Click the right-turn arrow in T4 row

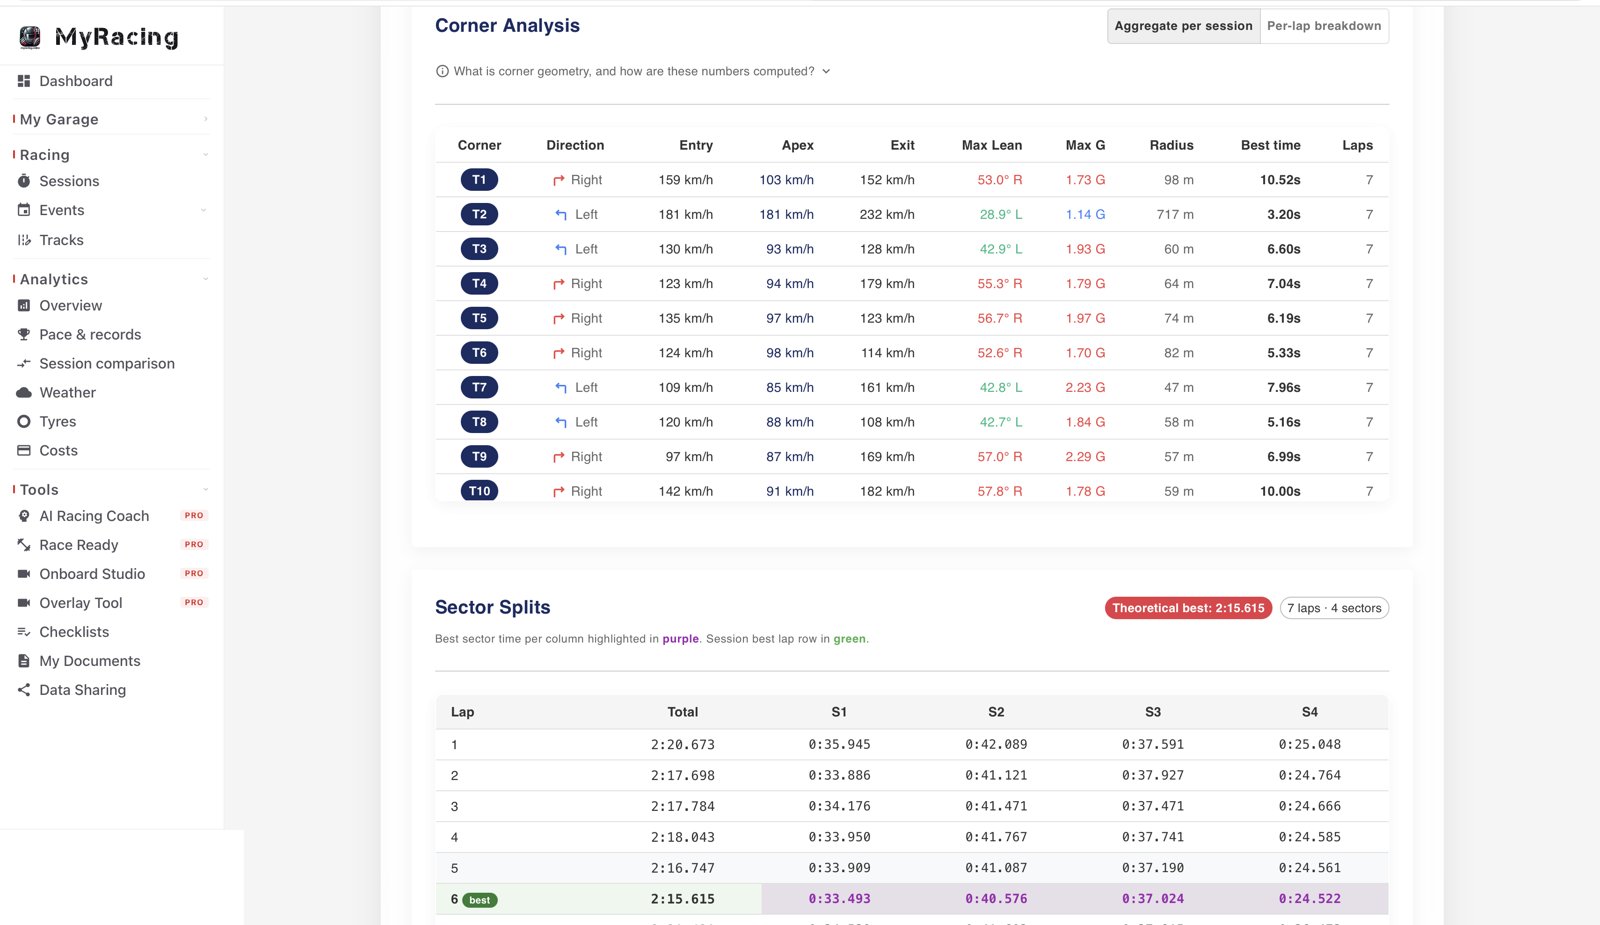click(559, 284)
